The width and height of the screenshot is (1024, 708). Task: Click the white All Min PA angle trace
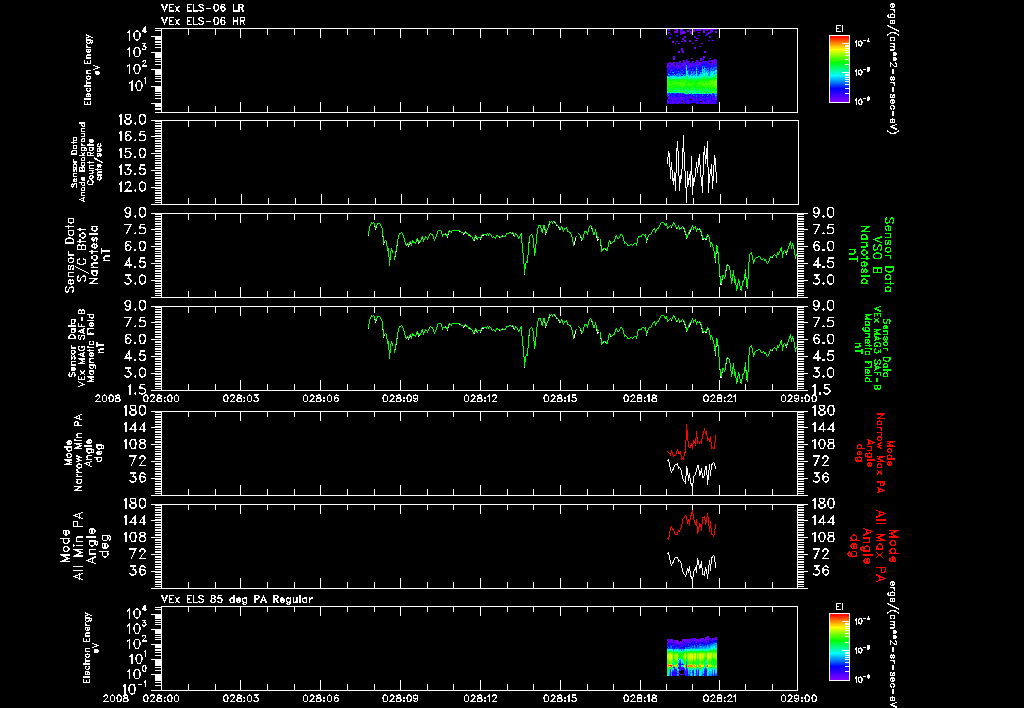pos(692,566)
